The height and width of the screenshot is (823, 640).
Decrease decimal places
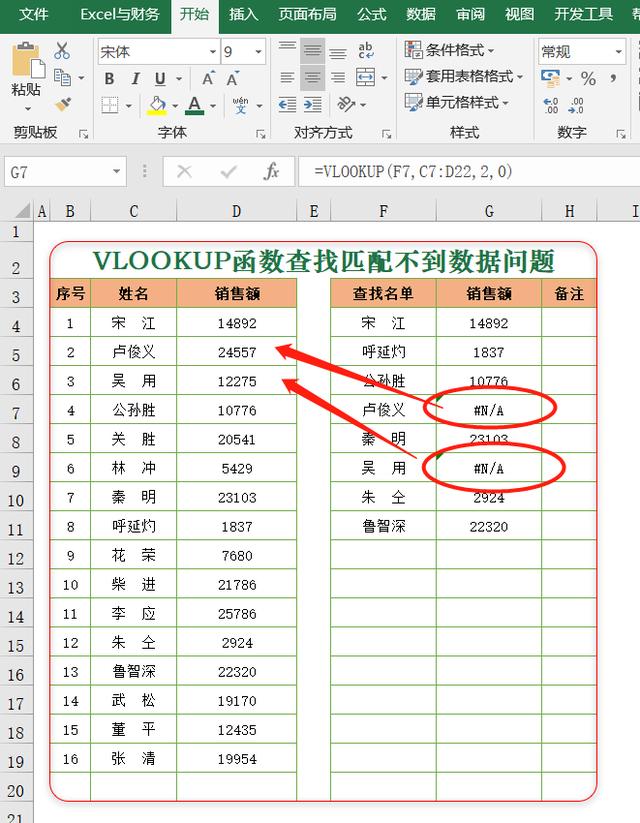tap(575, 105)
